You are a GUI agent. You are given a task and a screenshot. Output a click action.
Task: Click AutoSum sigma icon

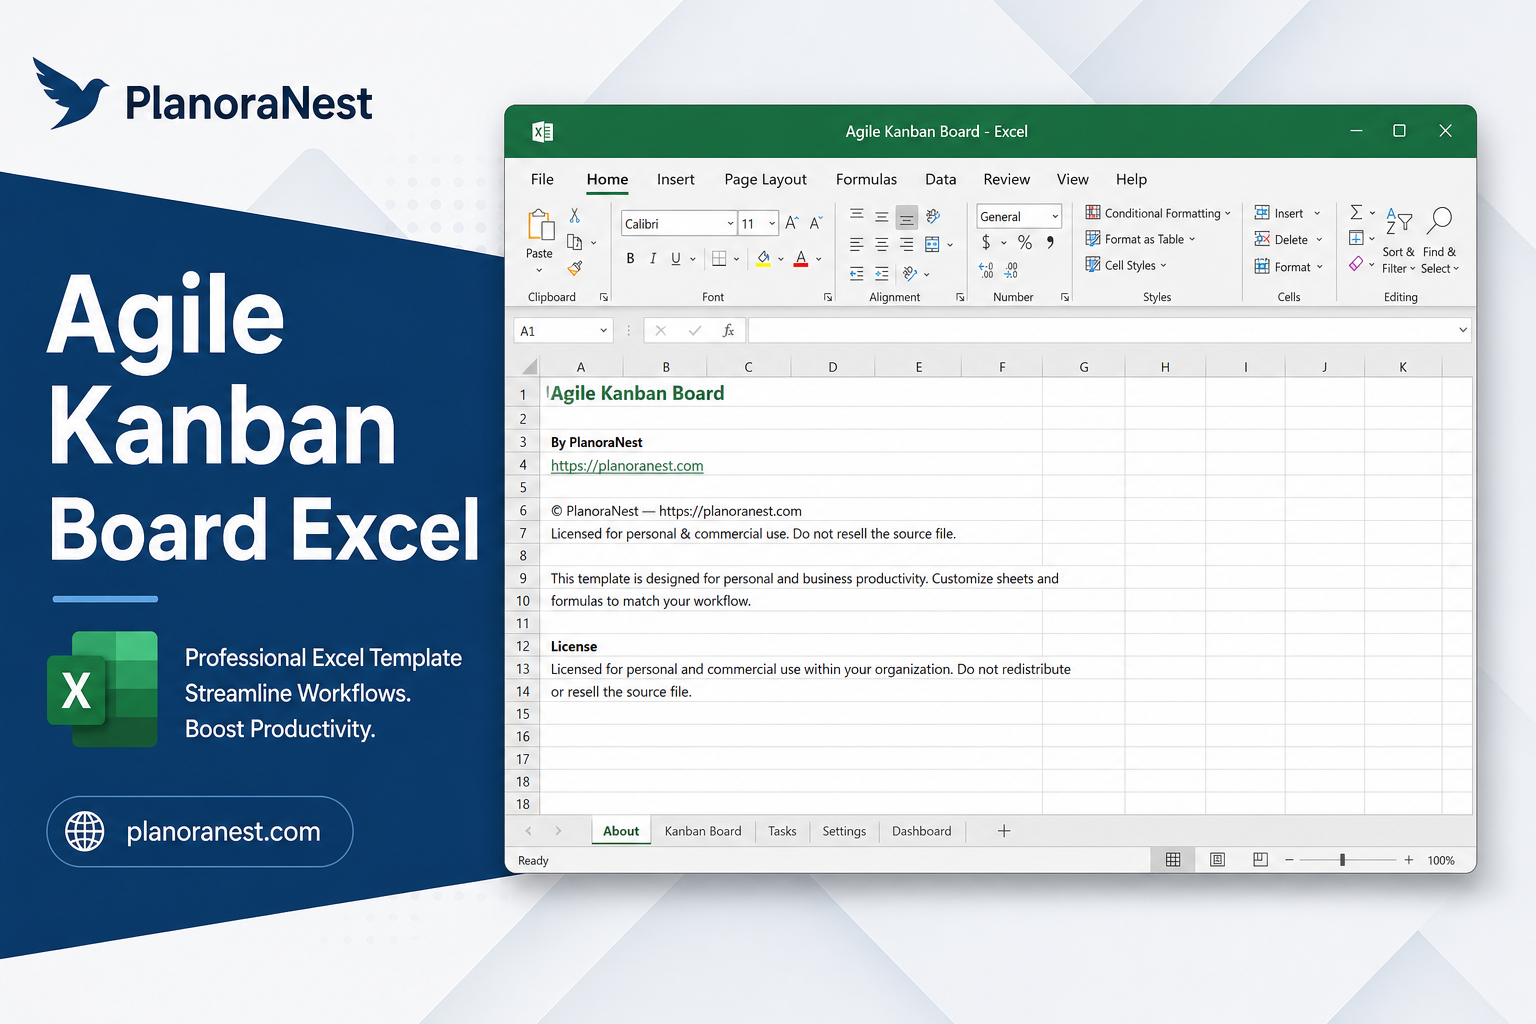[1357, 212]
